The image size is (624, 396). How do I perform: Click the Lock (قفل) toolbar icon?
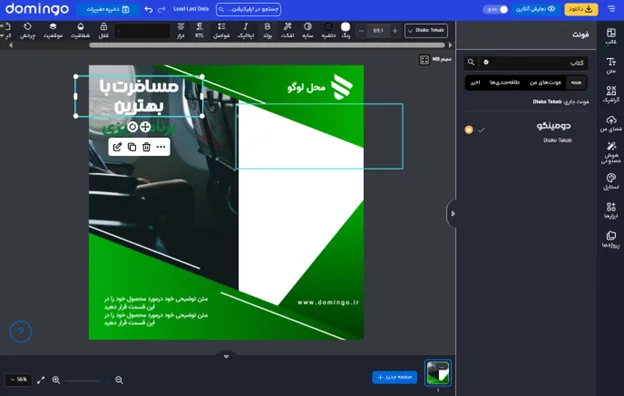coord(103,31)
